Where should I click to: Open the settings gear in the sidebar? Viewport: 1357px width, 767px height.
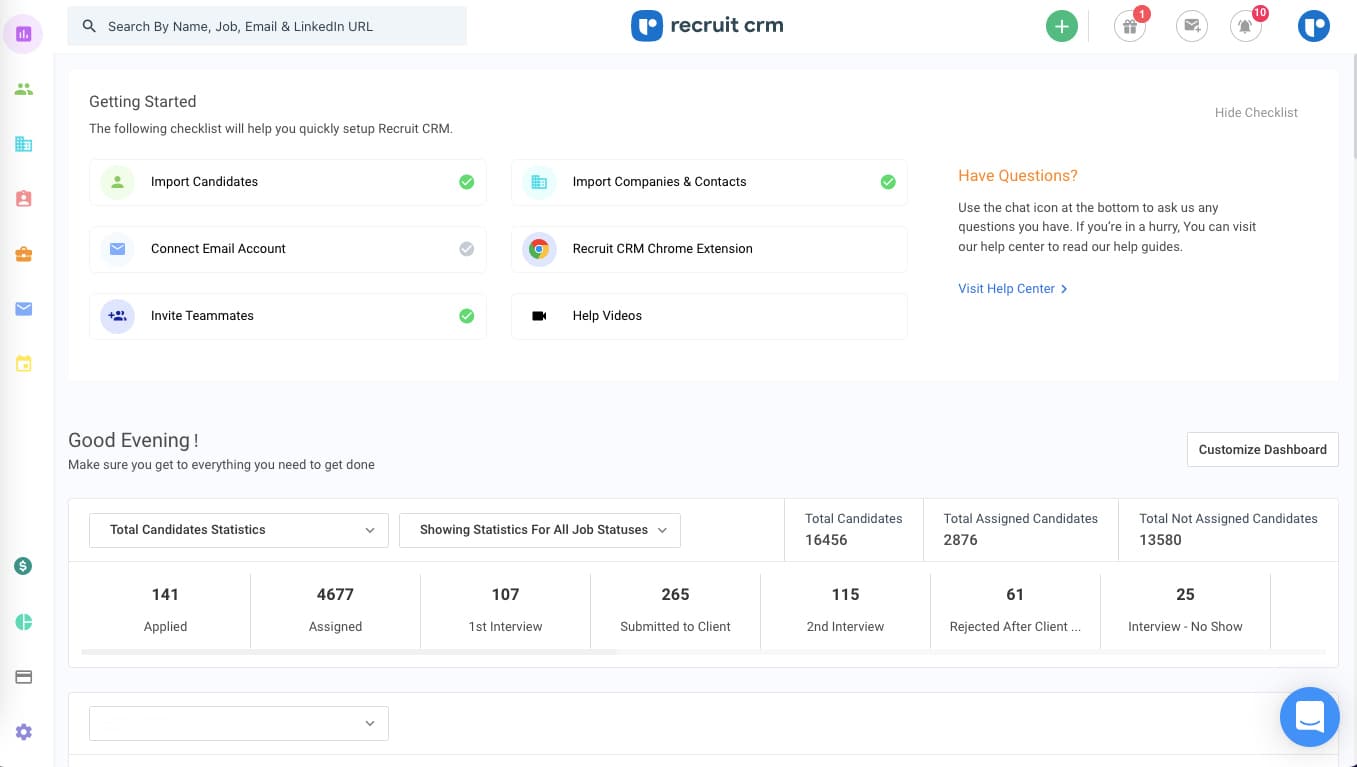pos(24,732)
